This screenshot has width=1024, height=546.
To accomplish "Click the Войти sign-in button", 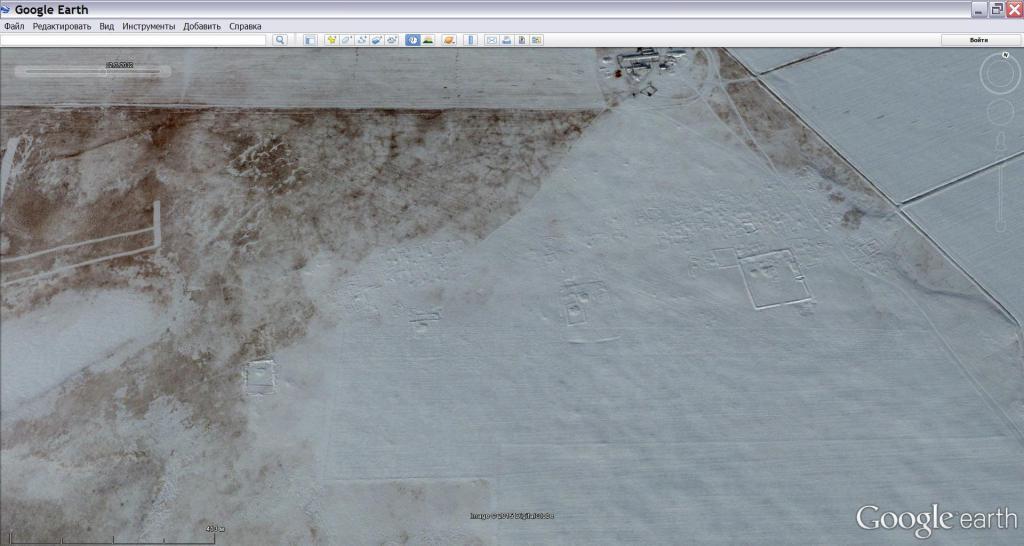I will pos(979,40).
